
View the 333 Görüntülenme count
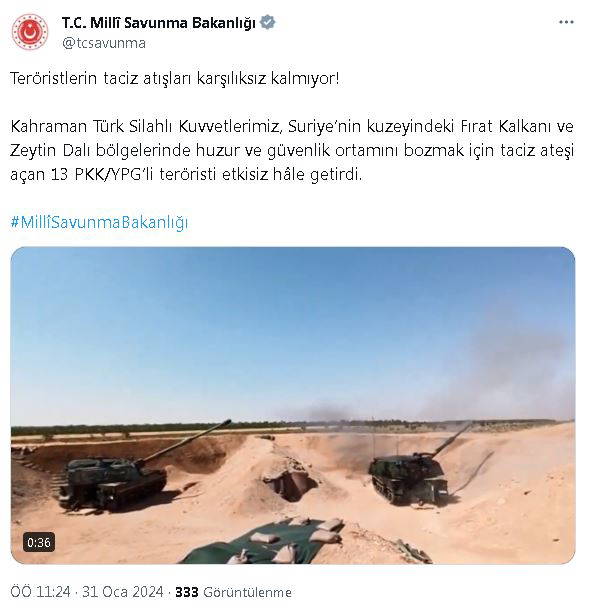[233, 592]
